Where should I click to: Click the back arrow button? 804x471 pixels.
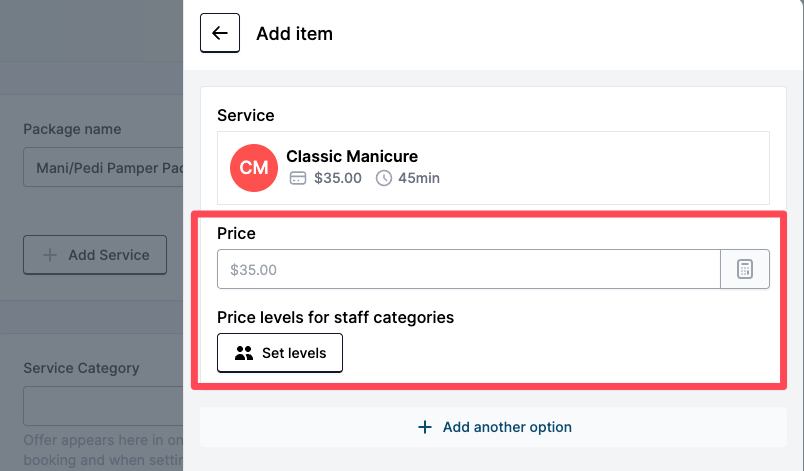(220, 33)
